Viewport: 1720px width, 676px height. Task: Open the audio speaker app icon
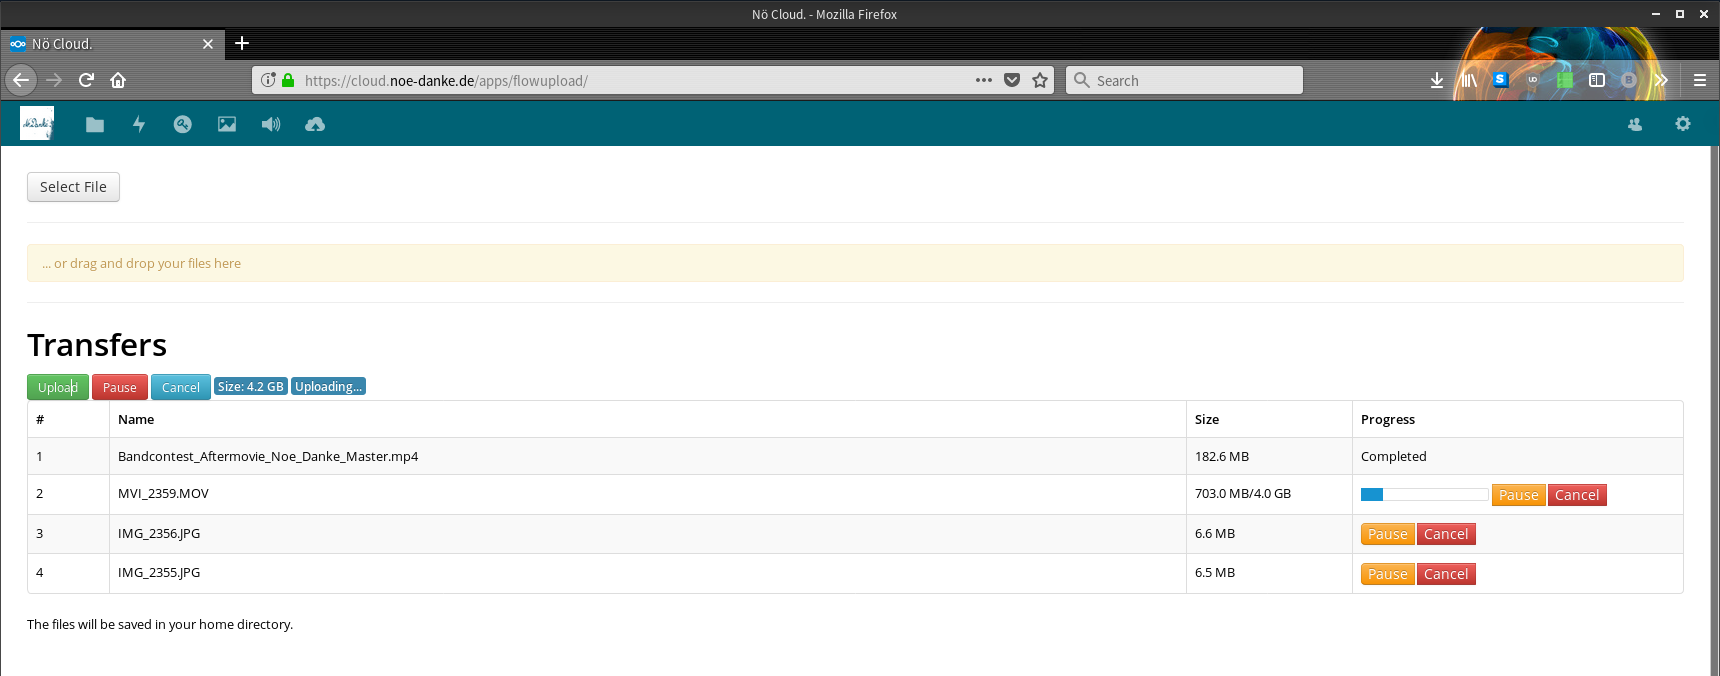(x=271, y=125)
